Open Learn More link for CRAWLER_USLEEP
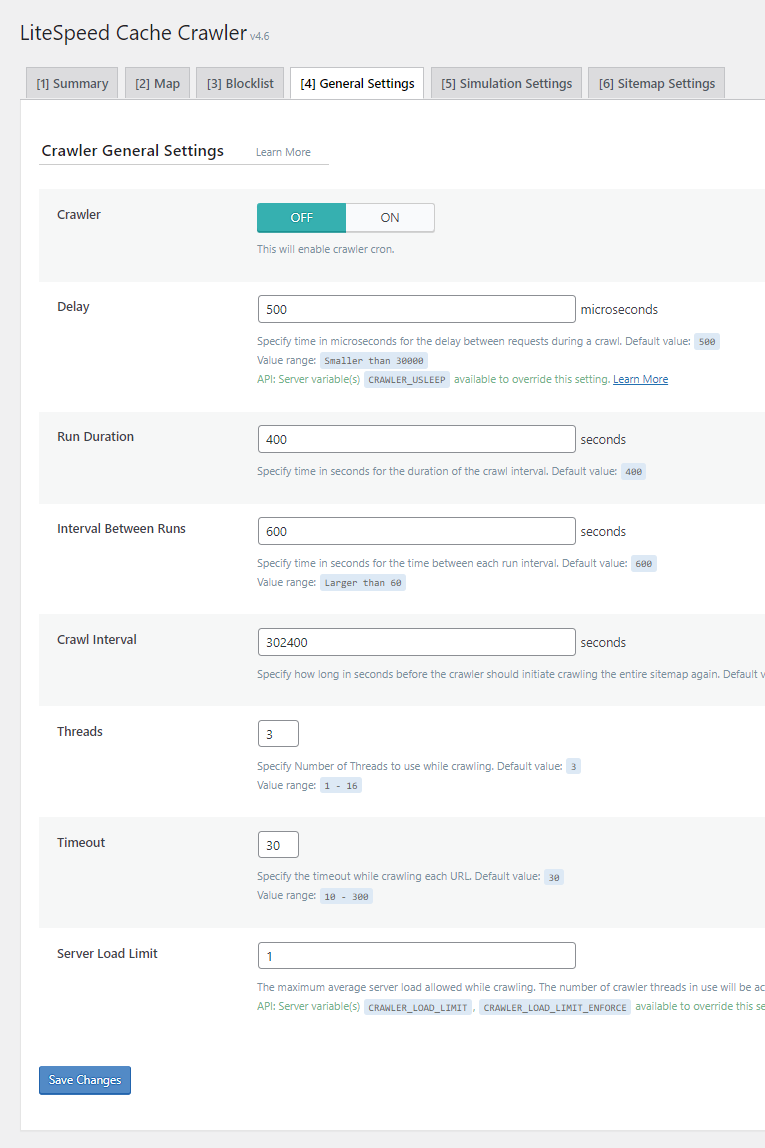Viewport: 765px width, 1148px height. coord(640,380)
